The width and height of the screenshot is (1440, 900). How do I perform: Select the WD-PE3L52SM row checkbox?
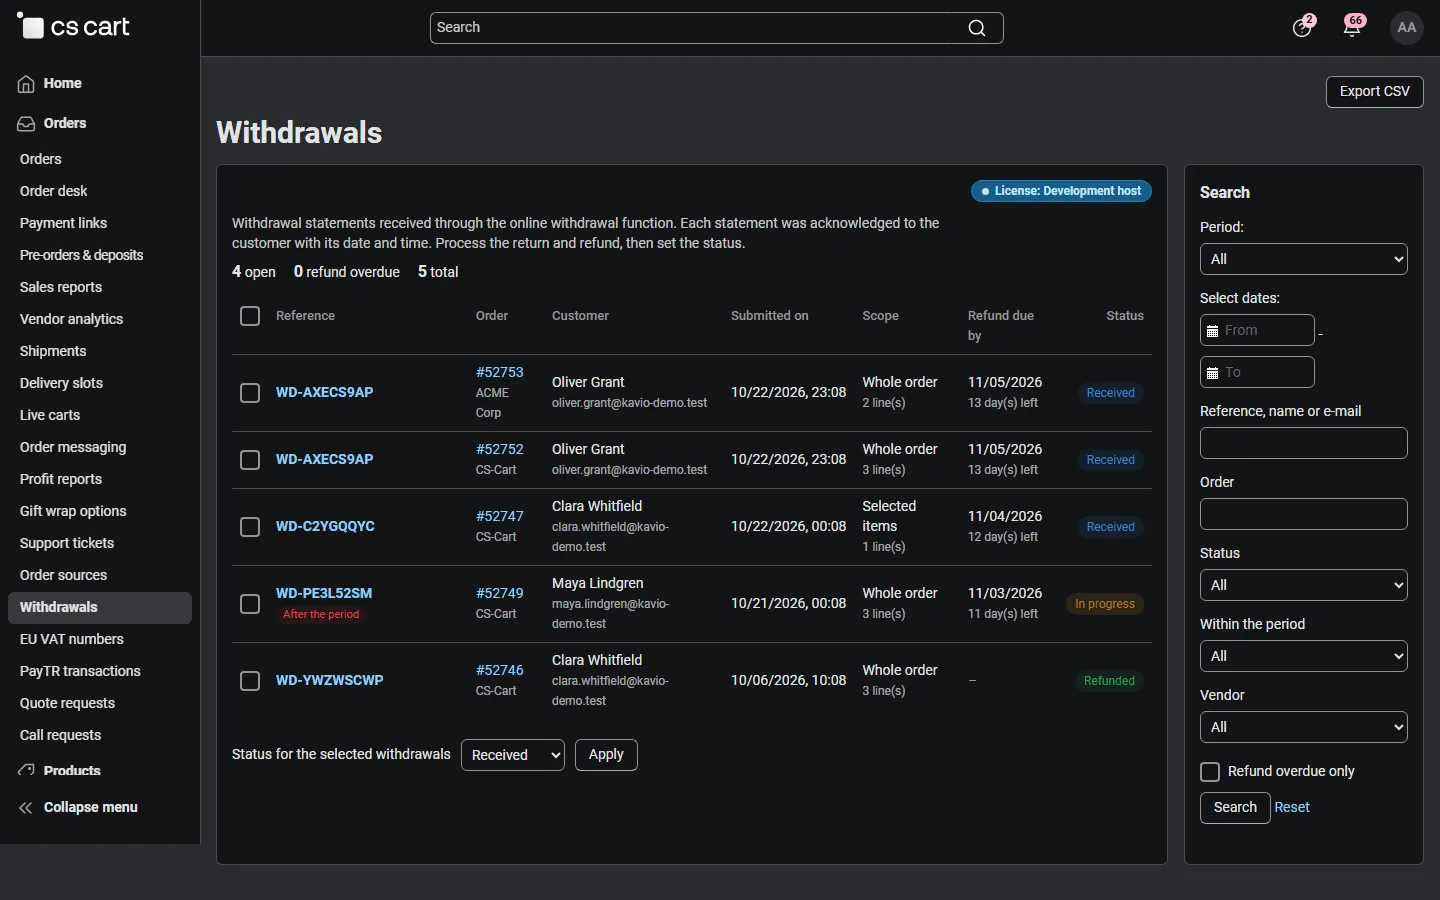(x=250, y=604)
